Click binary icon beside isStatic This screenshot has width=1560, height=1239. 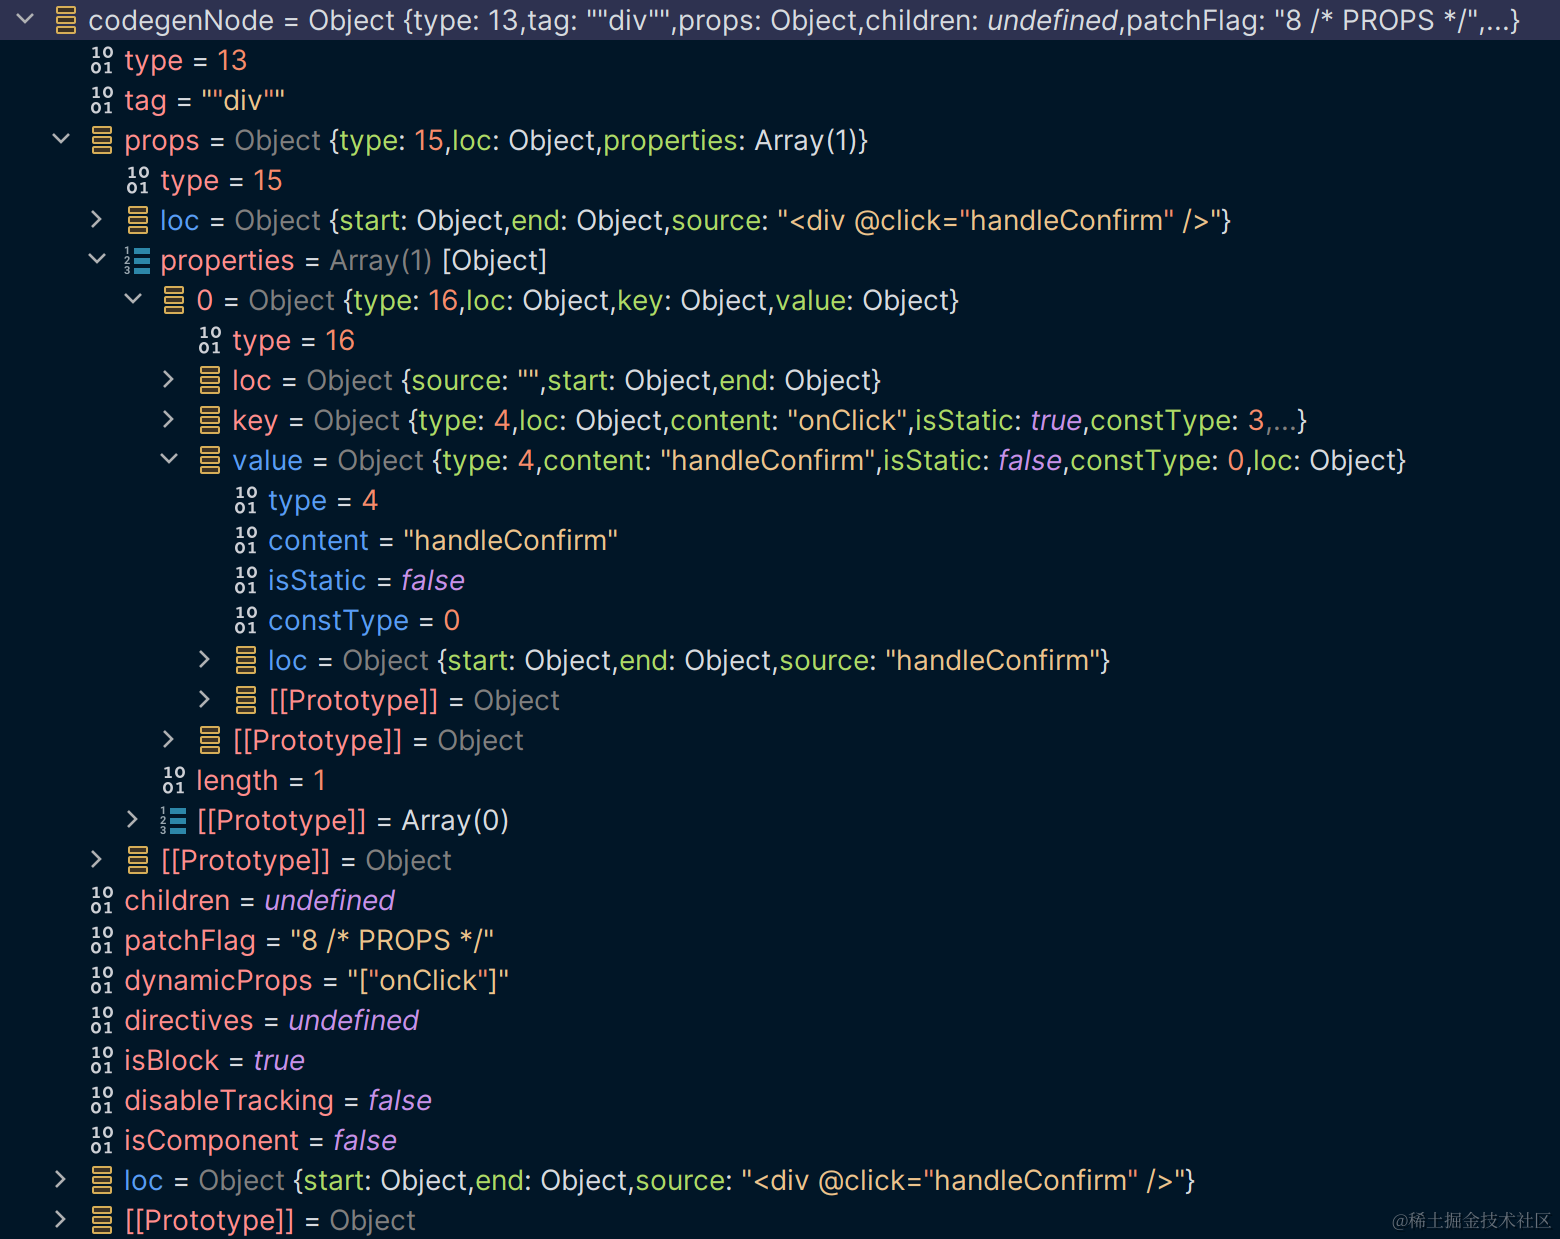click(246, 580)
